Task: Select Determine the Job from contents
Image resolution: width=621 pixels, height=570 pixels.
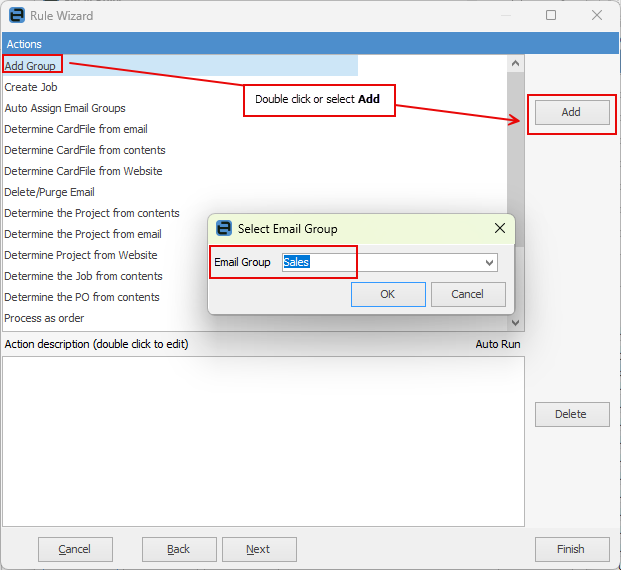Action: pos(84,276)
